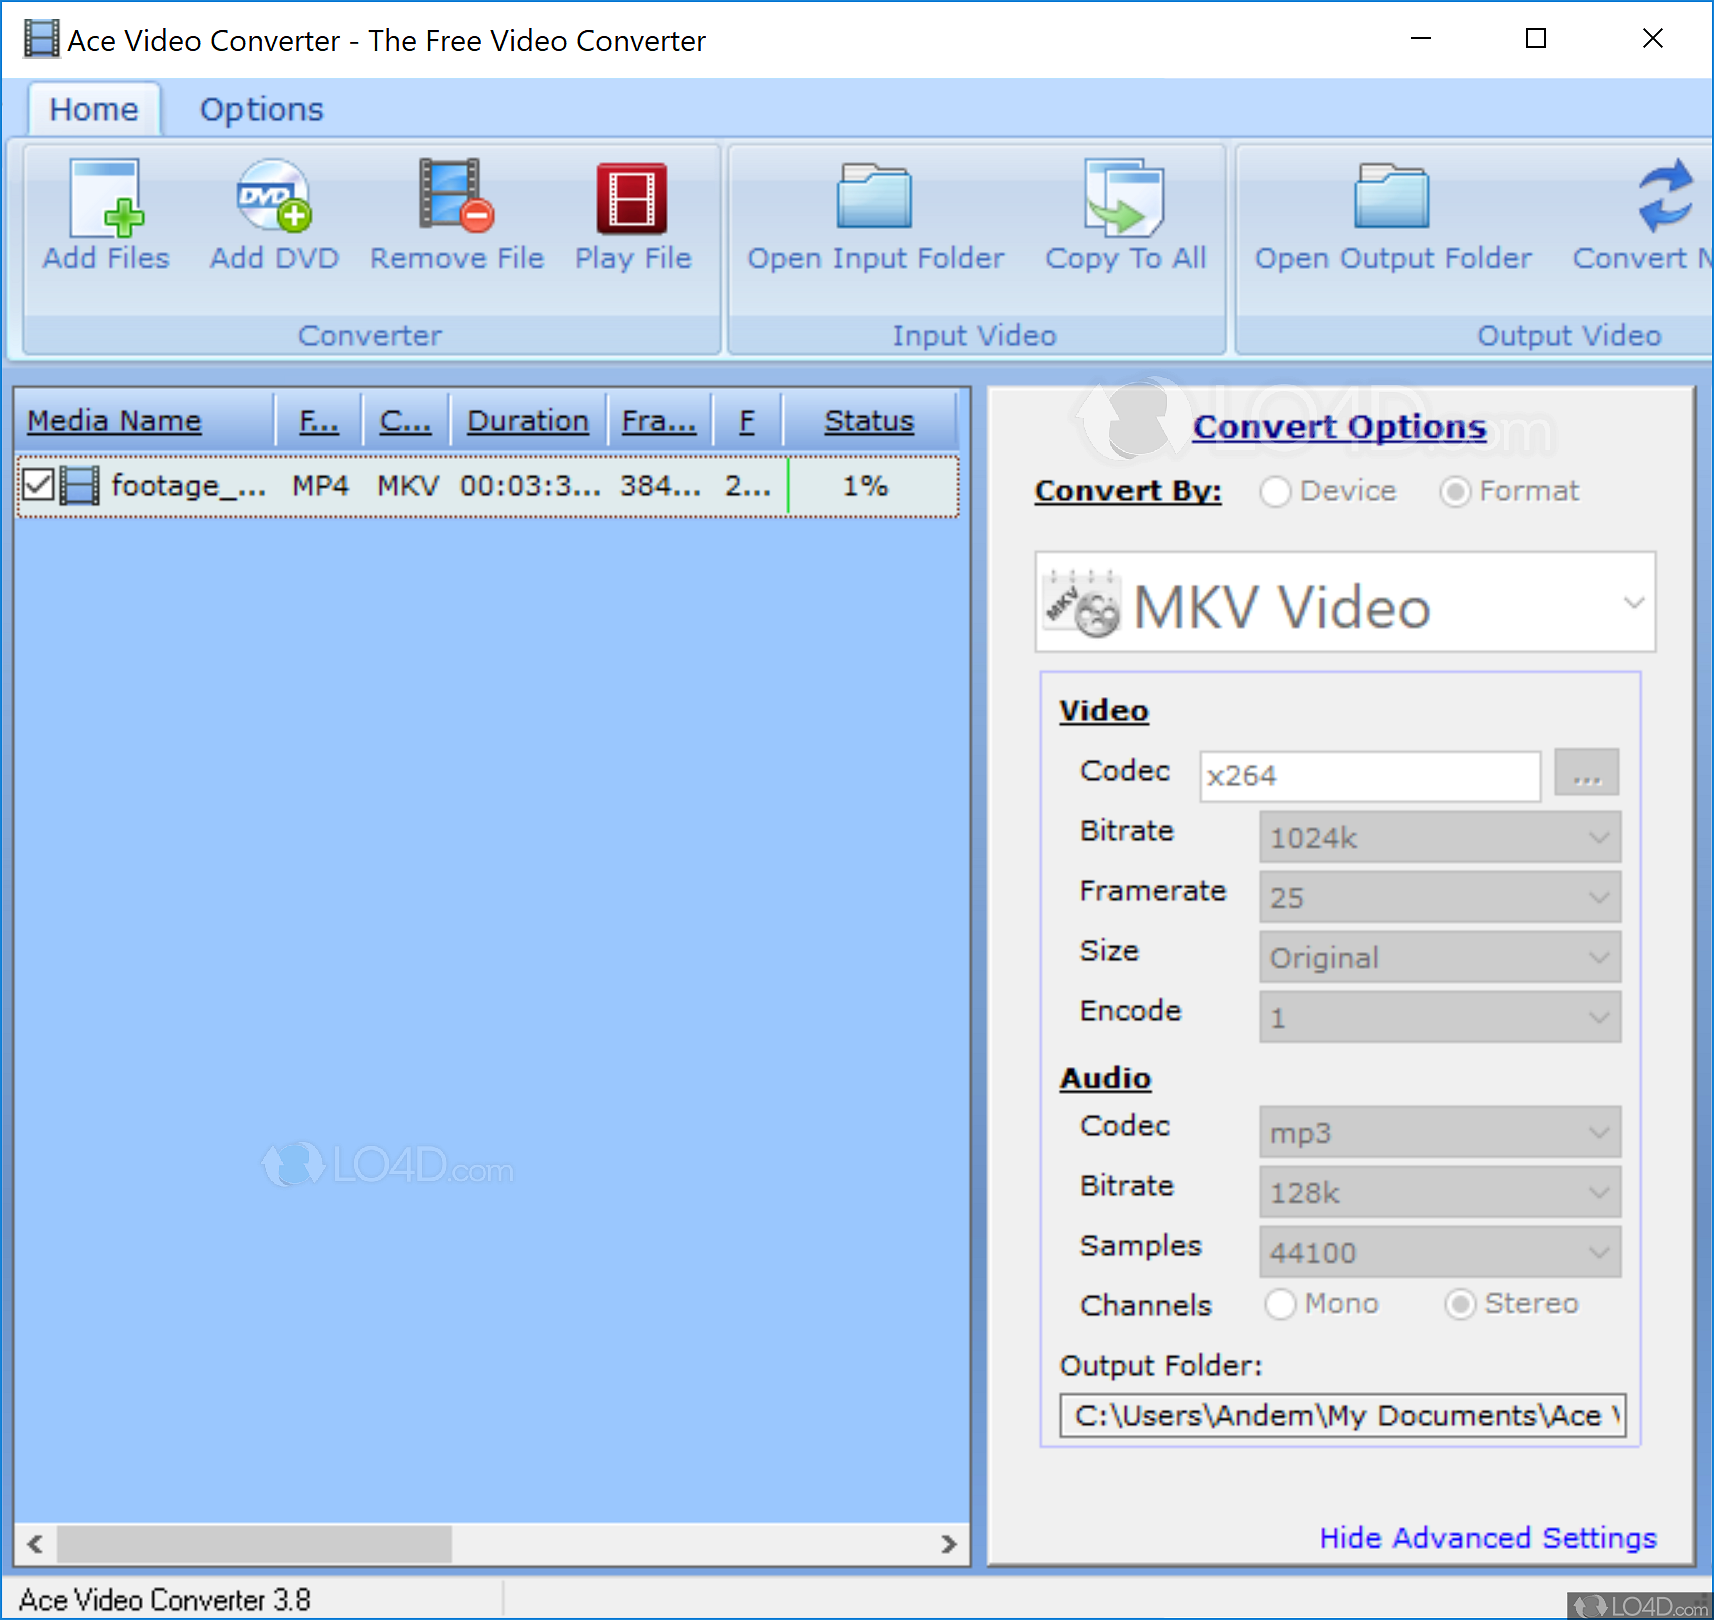Click the Copy To All icon
The width and height of the screenshot is (1714, 1620).
click(1125, 197)
